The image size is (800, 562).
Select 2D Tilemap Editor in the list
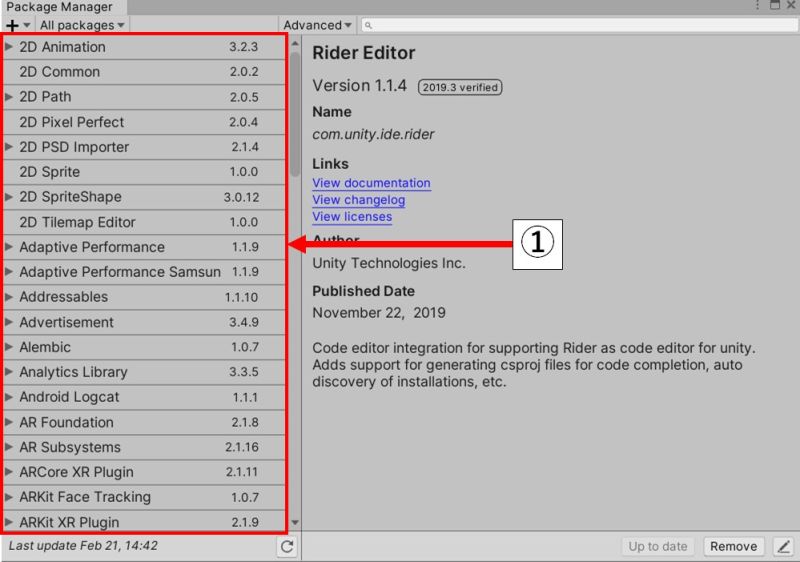click(144, 222)
